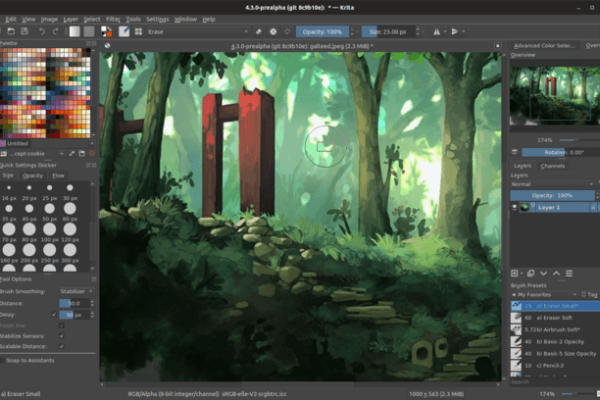Toggle the Delay checkbox

(54, 315)
